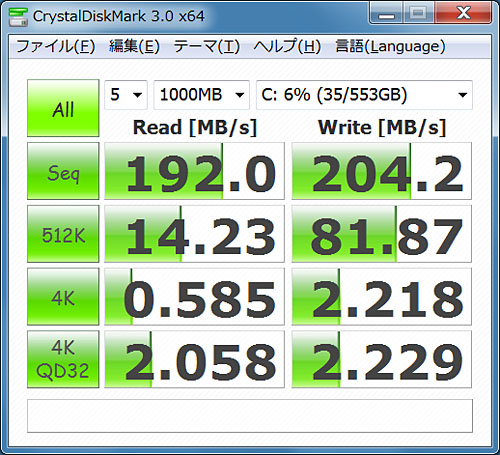Open the ヘルプ(H) menu

click(287, 46)
